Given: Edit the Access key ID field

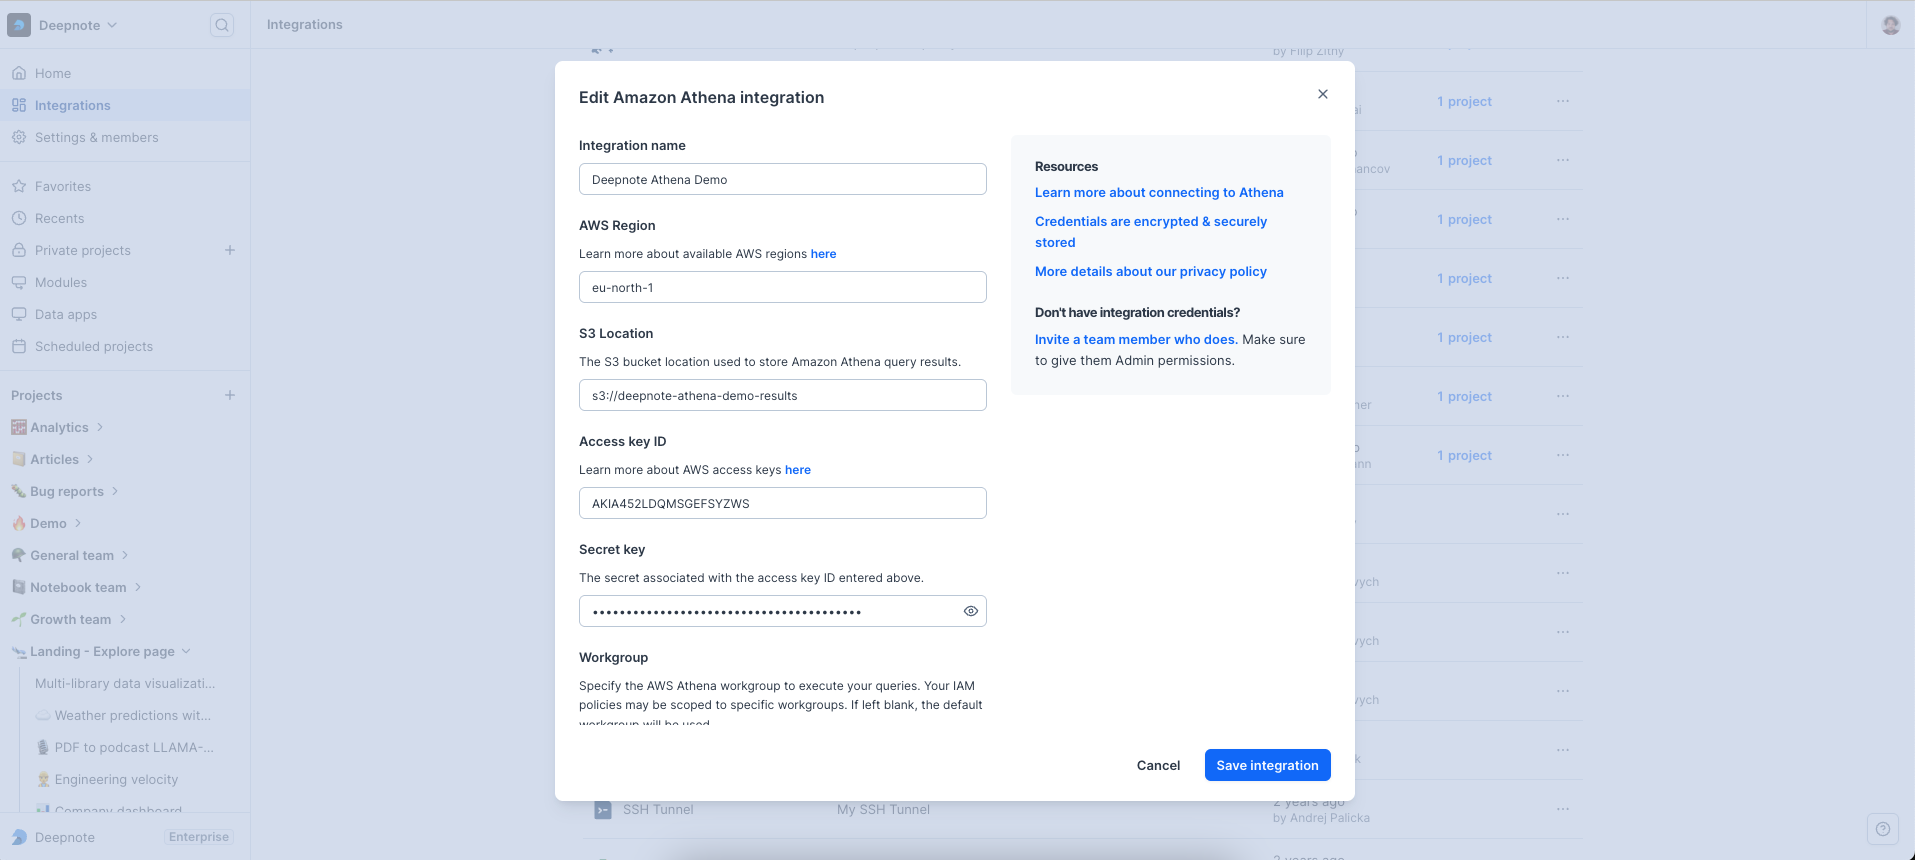Looking at the screenshot, I should [783, 503].
